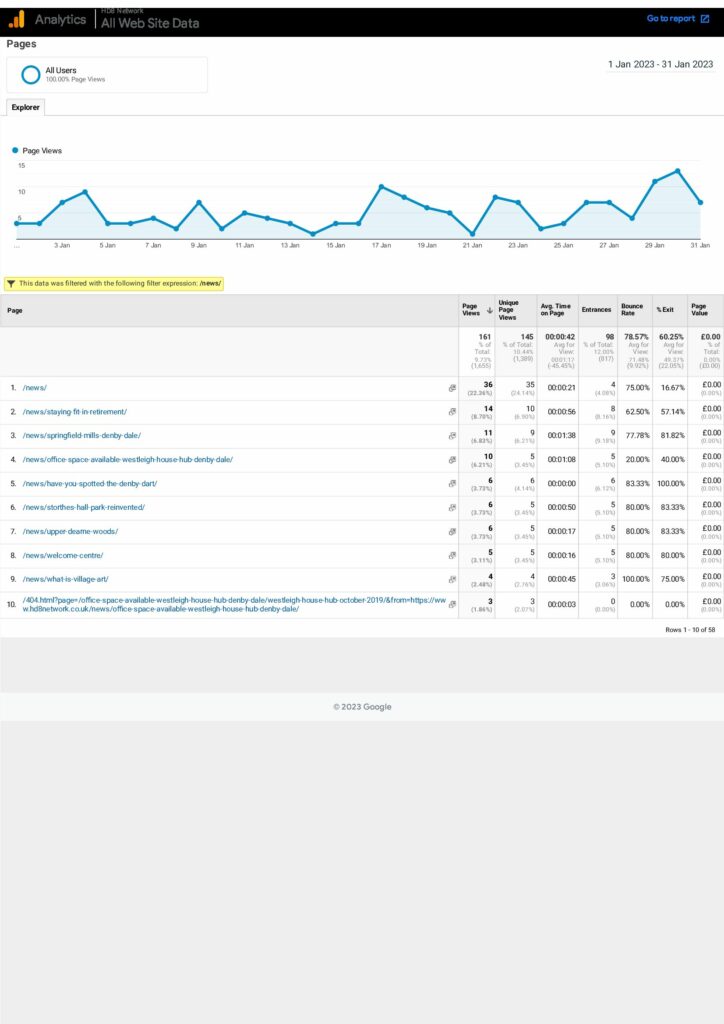Click the Go to report link
The height and width of the screenshot is (1024, 724).
coord(670,19)
